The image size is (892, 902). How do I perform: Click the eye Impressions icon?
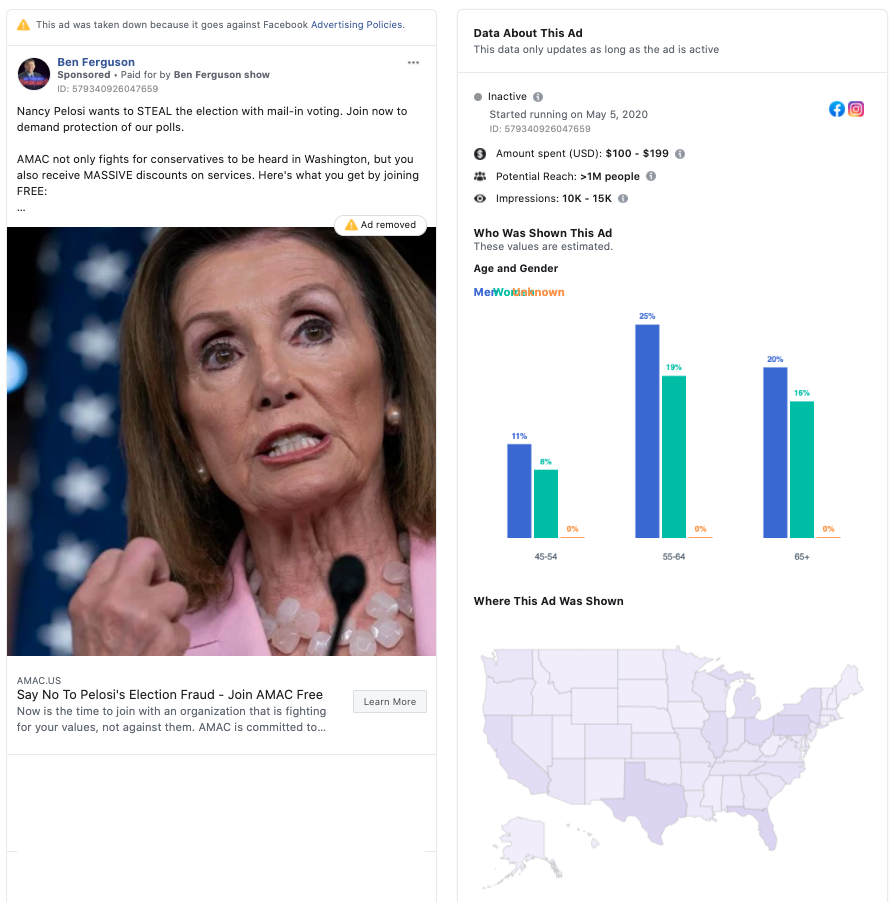pyautogui.click(x=480, y=199)
